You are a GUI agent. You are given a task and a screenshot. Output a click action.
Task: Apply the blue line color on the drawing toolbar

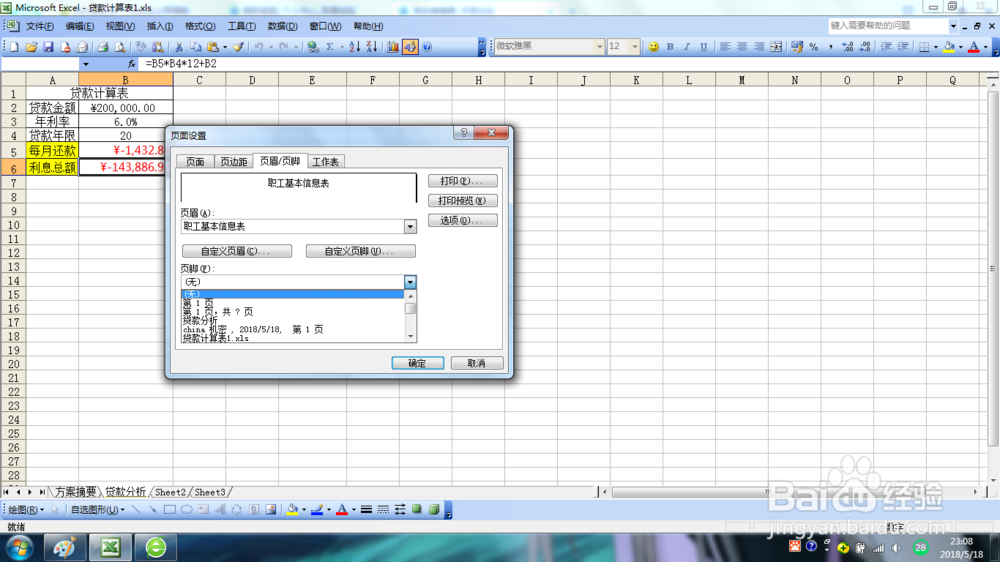click(x=317, y=510)
